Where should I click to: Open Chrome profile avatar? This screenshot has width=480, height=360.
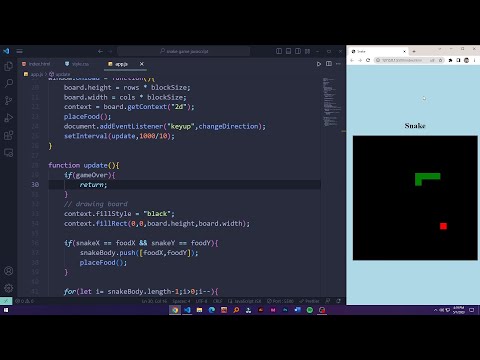tap(467, 60)
